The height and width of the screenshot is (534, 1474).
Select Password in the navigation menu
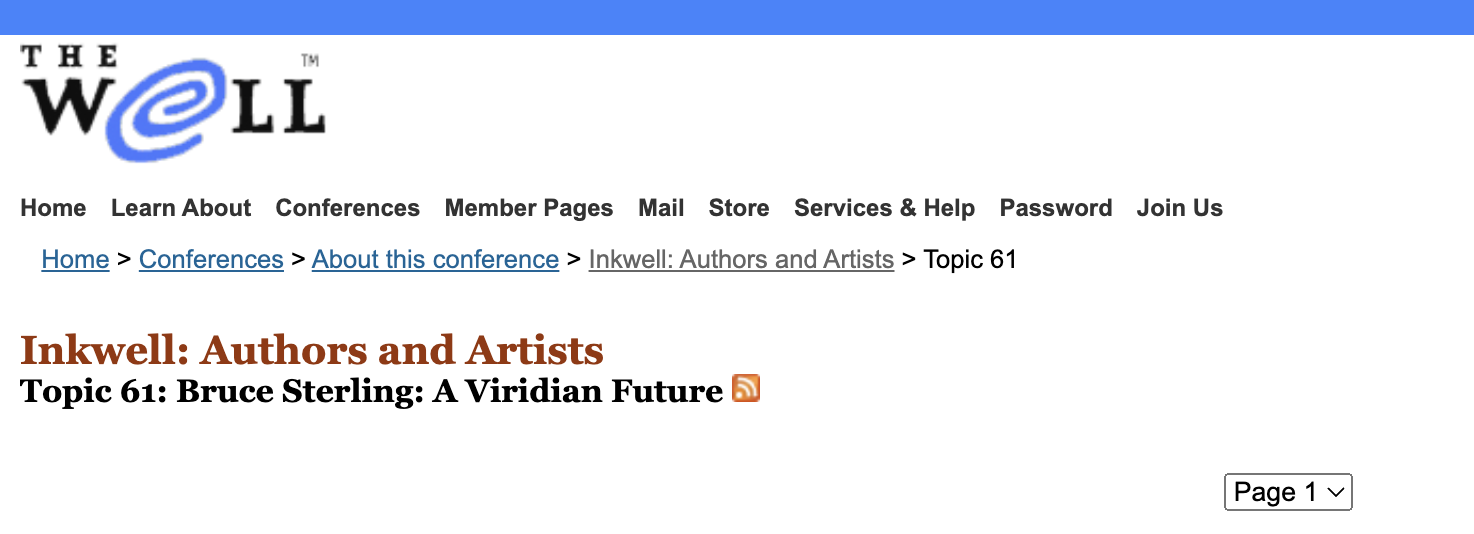[1056, 208]
